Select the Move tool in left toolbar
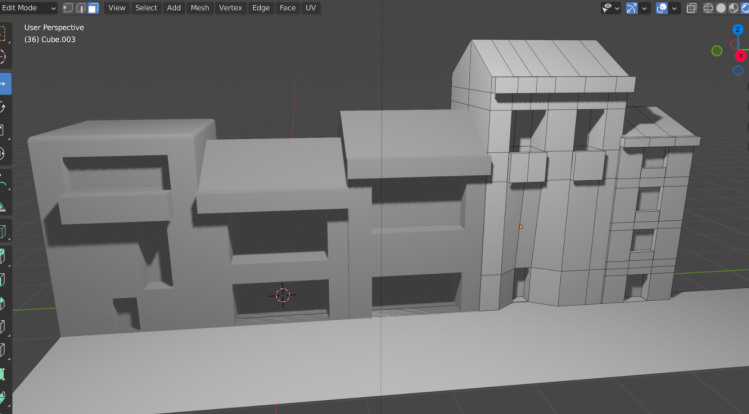Screen dimensions: 749x414 click(3, 83)
